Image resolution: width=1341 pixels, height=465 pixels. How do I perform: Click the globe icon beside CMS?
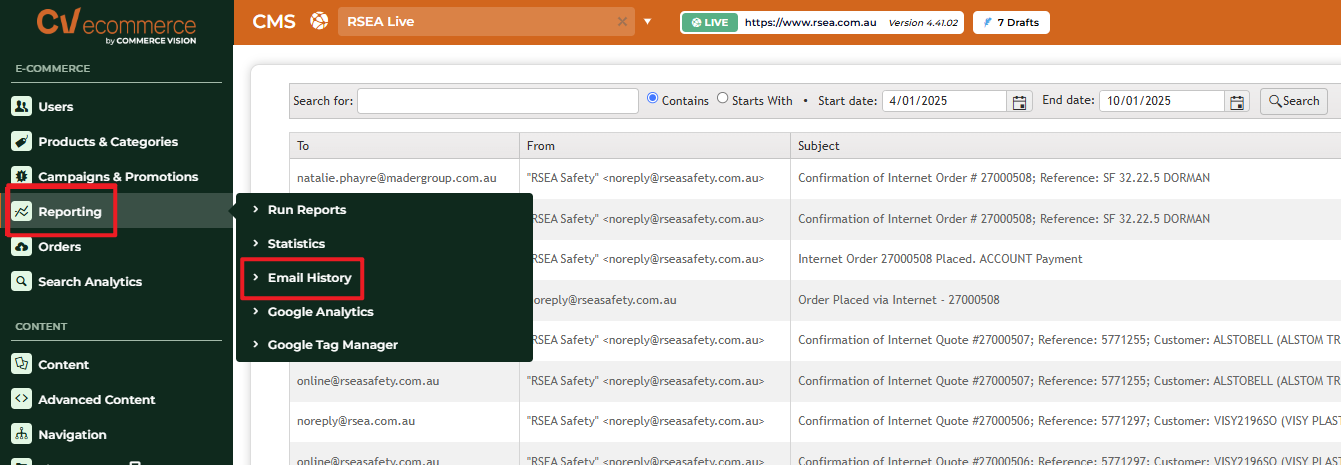[x=319, y=21]
